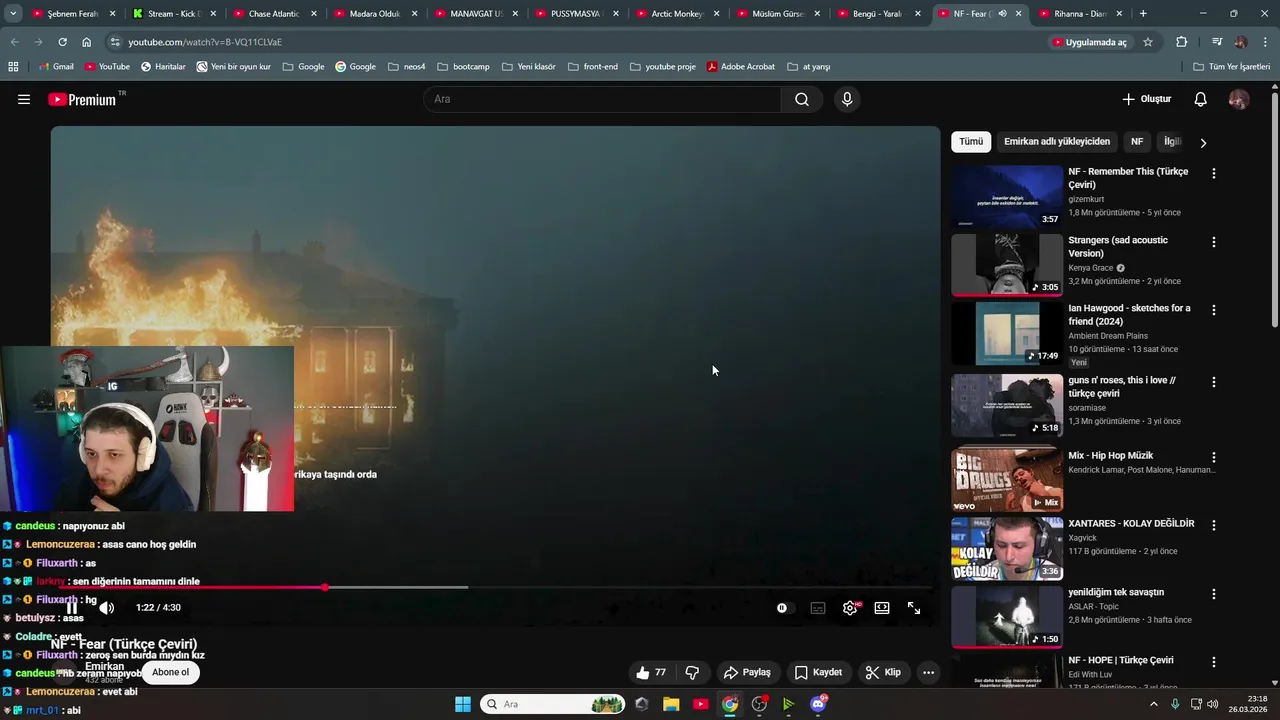1280x720 pixels.
Task: Switch to the Rihanna - Diamonds browser tab
Action: (x=1080, y=14)
